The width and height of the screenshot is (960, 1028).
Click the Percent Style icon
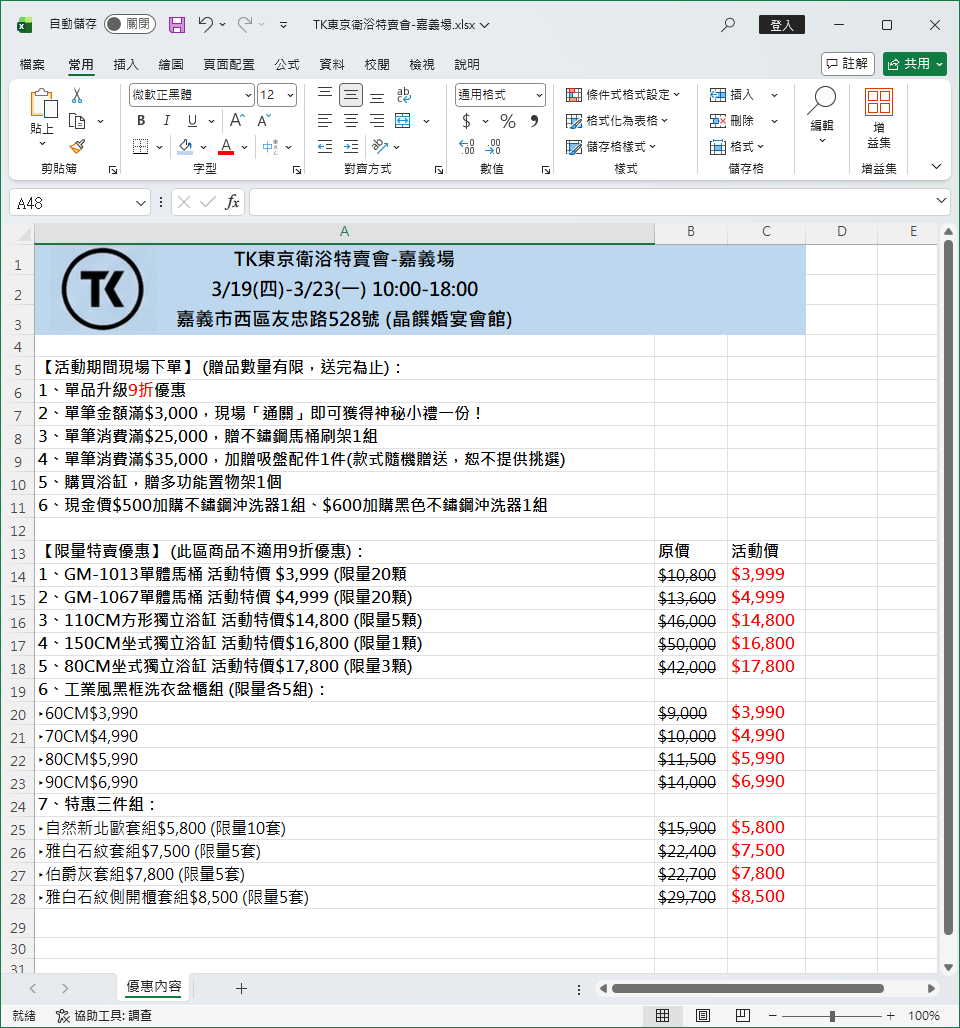pyautogui.click(x=508, y=121)
